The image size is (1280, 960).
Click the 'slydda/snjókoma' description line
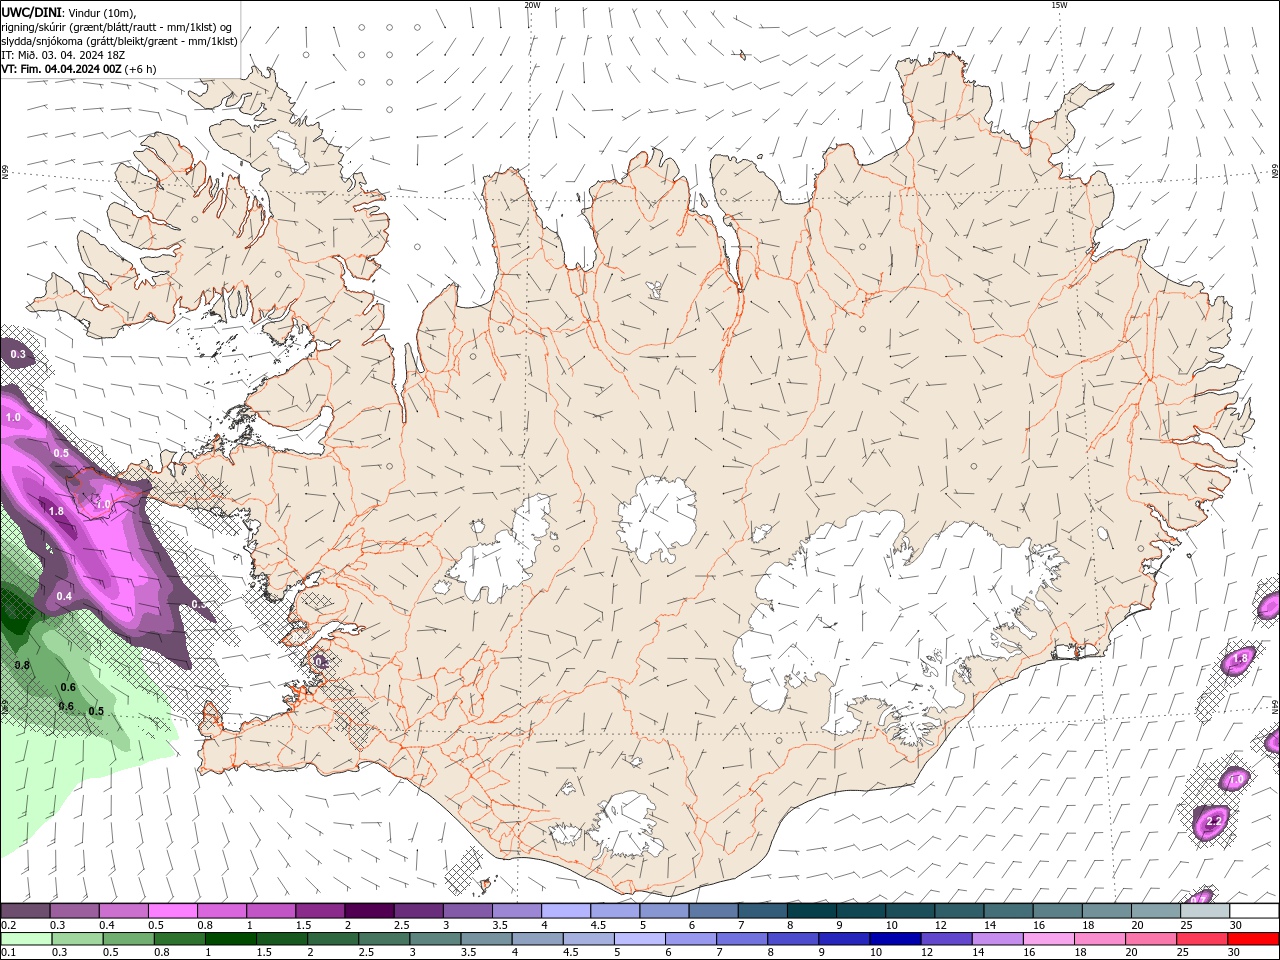[119, 41]
